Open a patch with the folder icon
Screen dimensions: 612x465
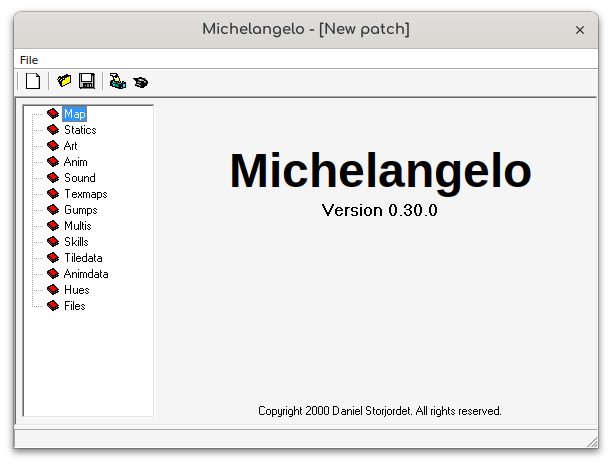[x=65, y=81]
